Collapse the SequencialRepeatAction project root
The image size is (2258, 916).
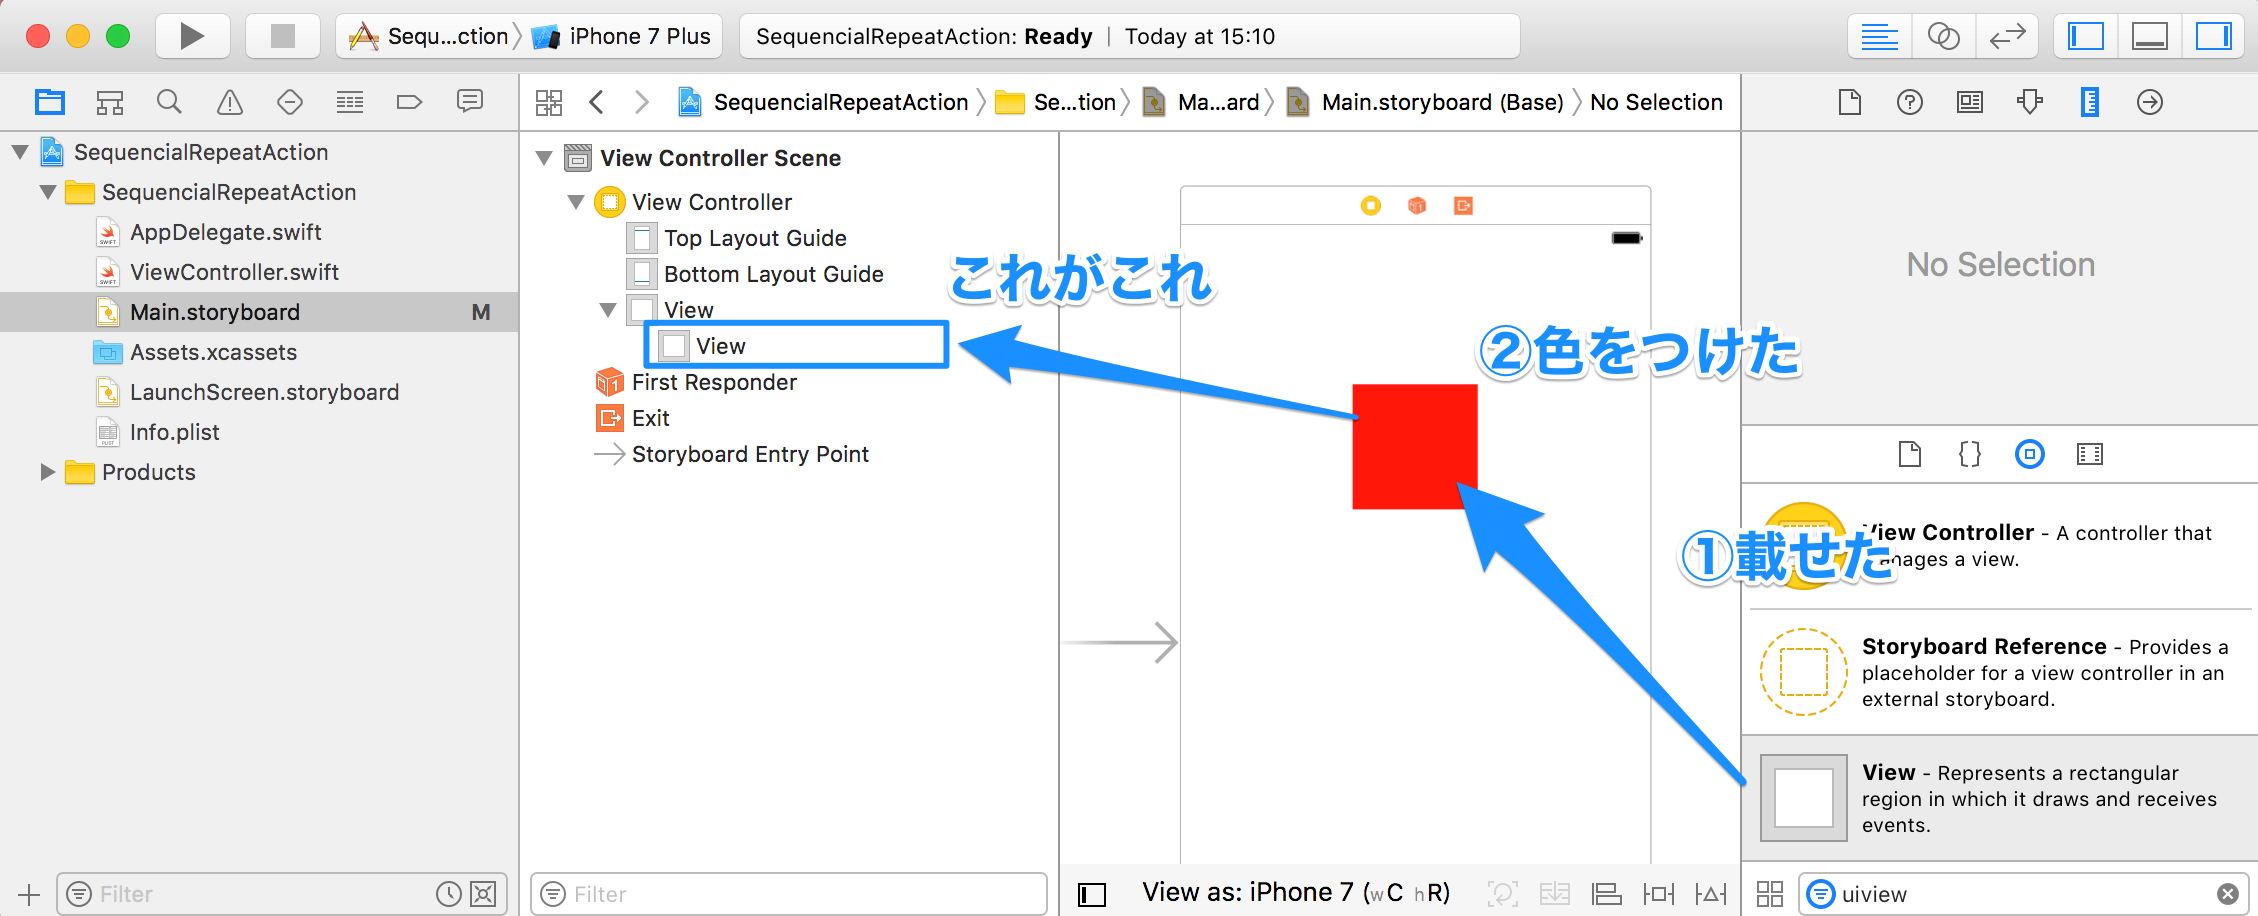tap(20, 152)
